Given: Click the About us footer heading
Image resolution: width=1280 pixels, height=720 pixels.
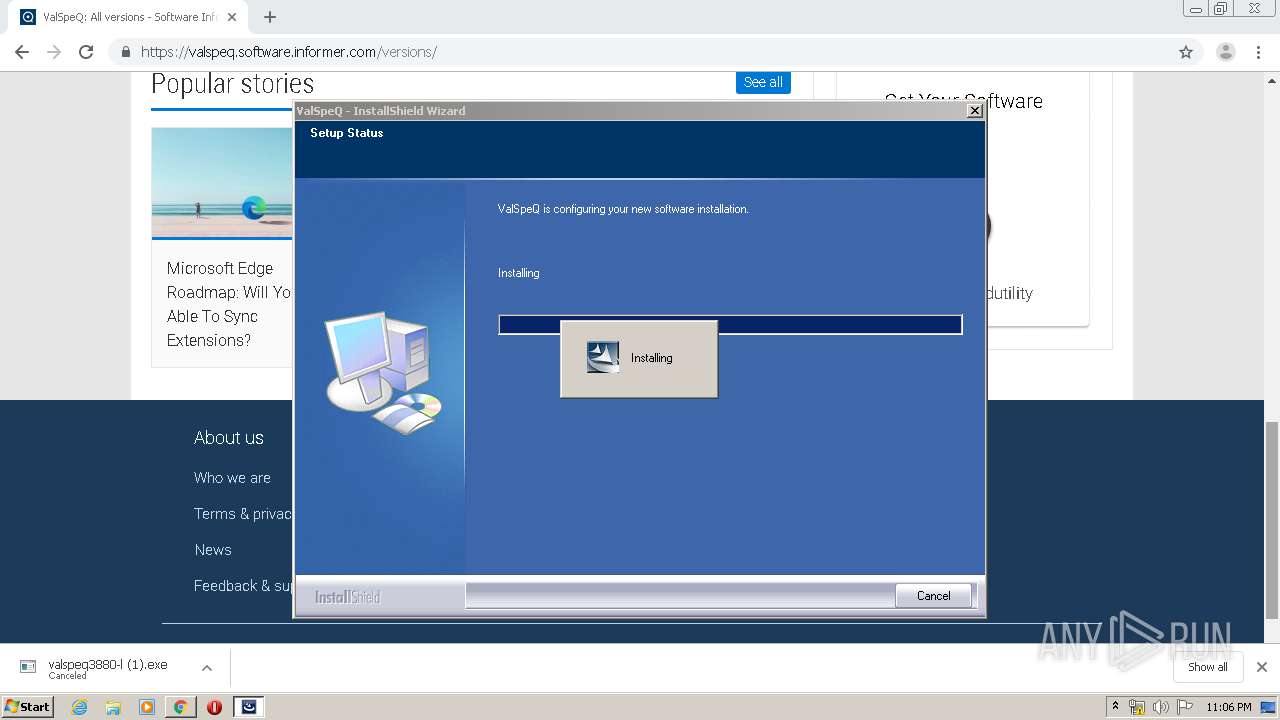Looking at the screenshot, I should [x=229, y=438].
